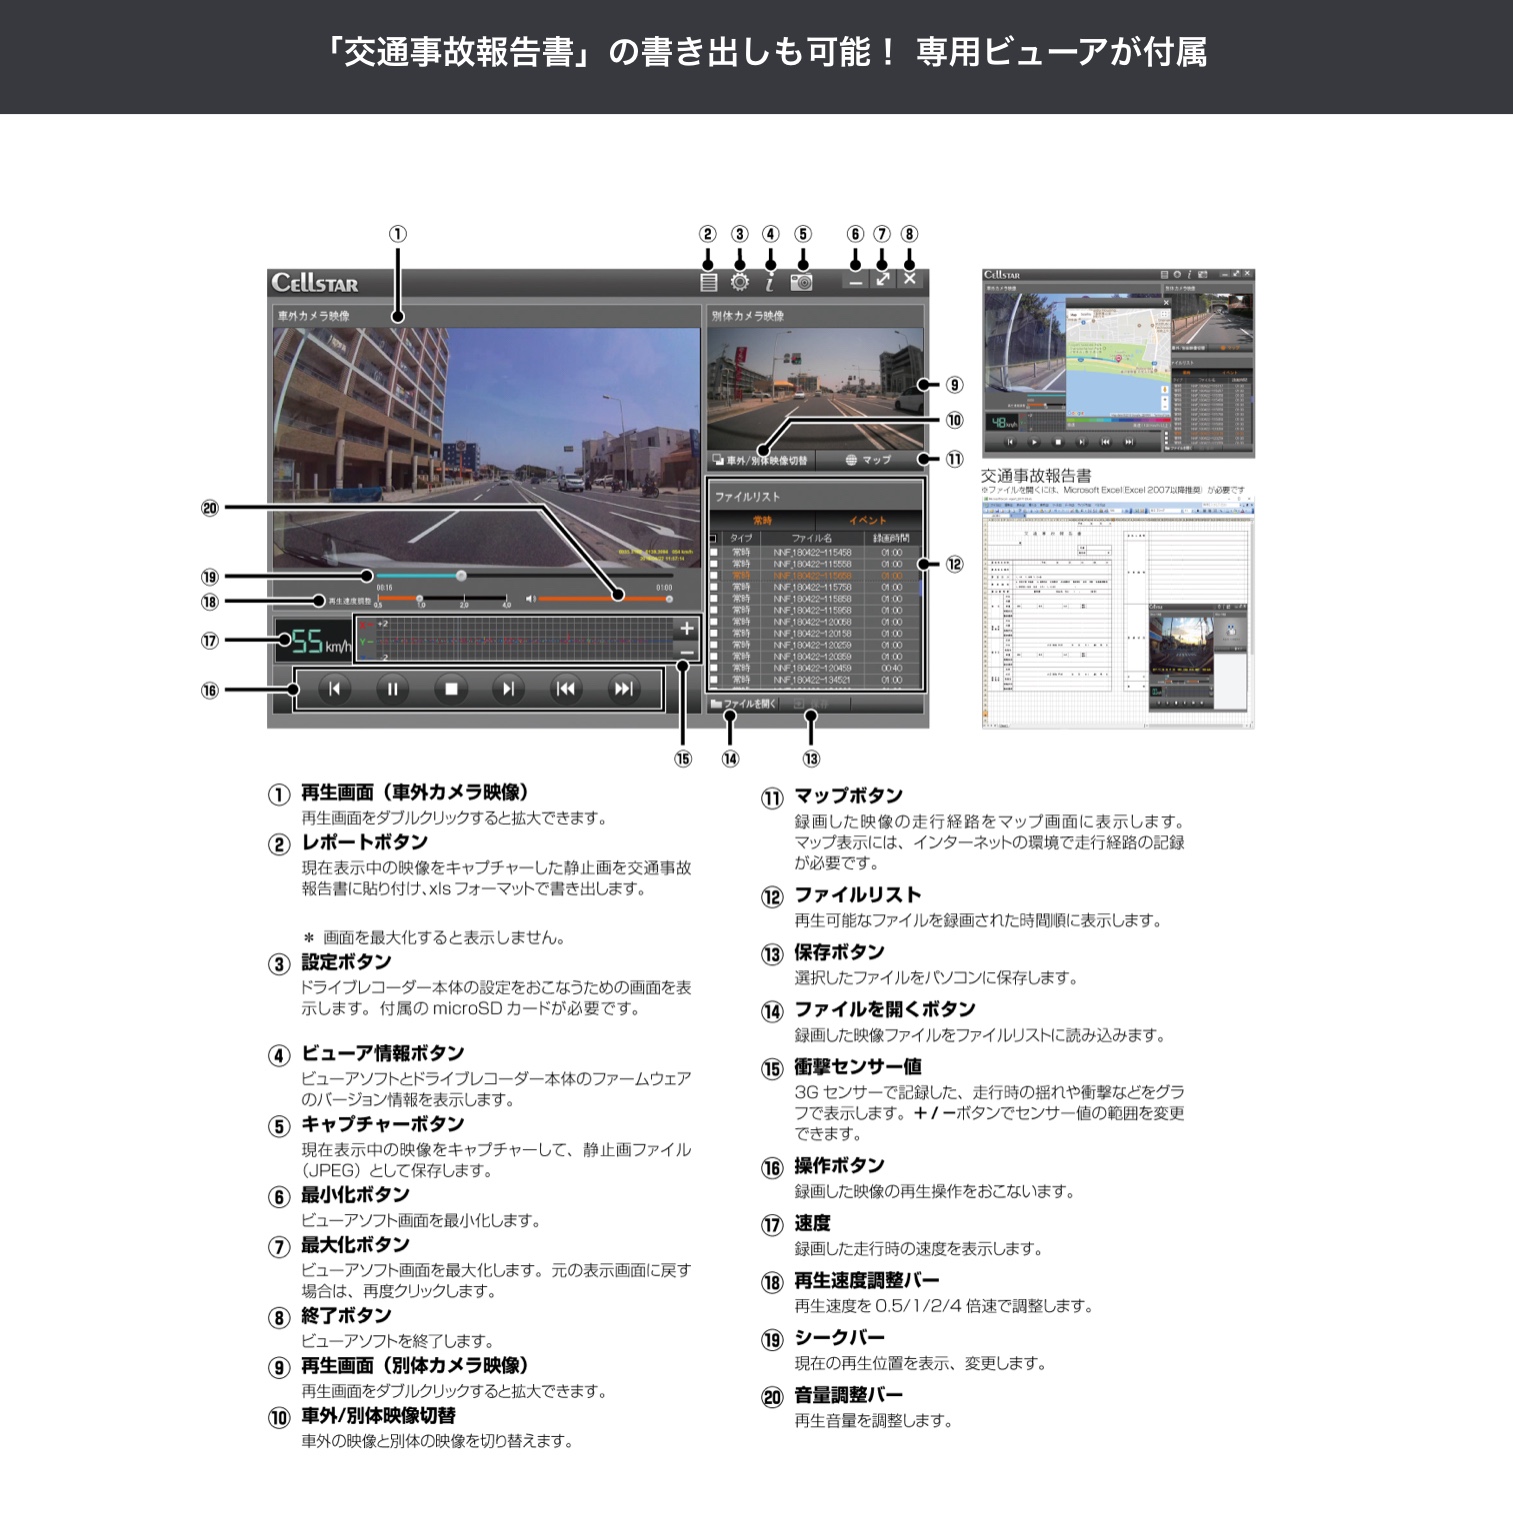The width and height of the screenshot is (1513, 1527).
Task: Step forward one frame
Action: coord(508,688)
